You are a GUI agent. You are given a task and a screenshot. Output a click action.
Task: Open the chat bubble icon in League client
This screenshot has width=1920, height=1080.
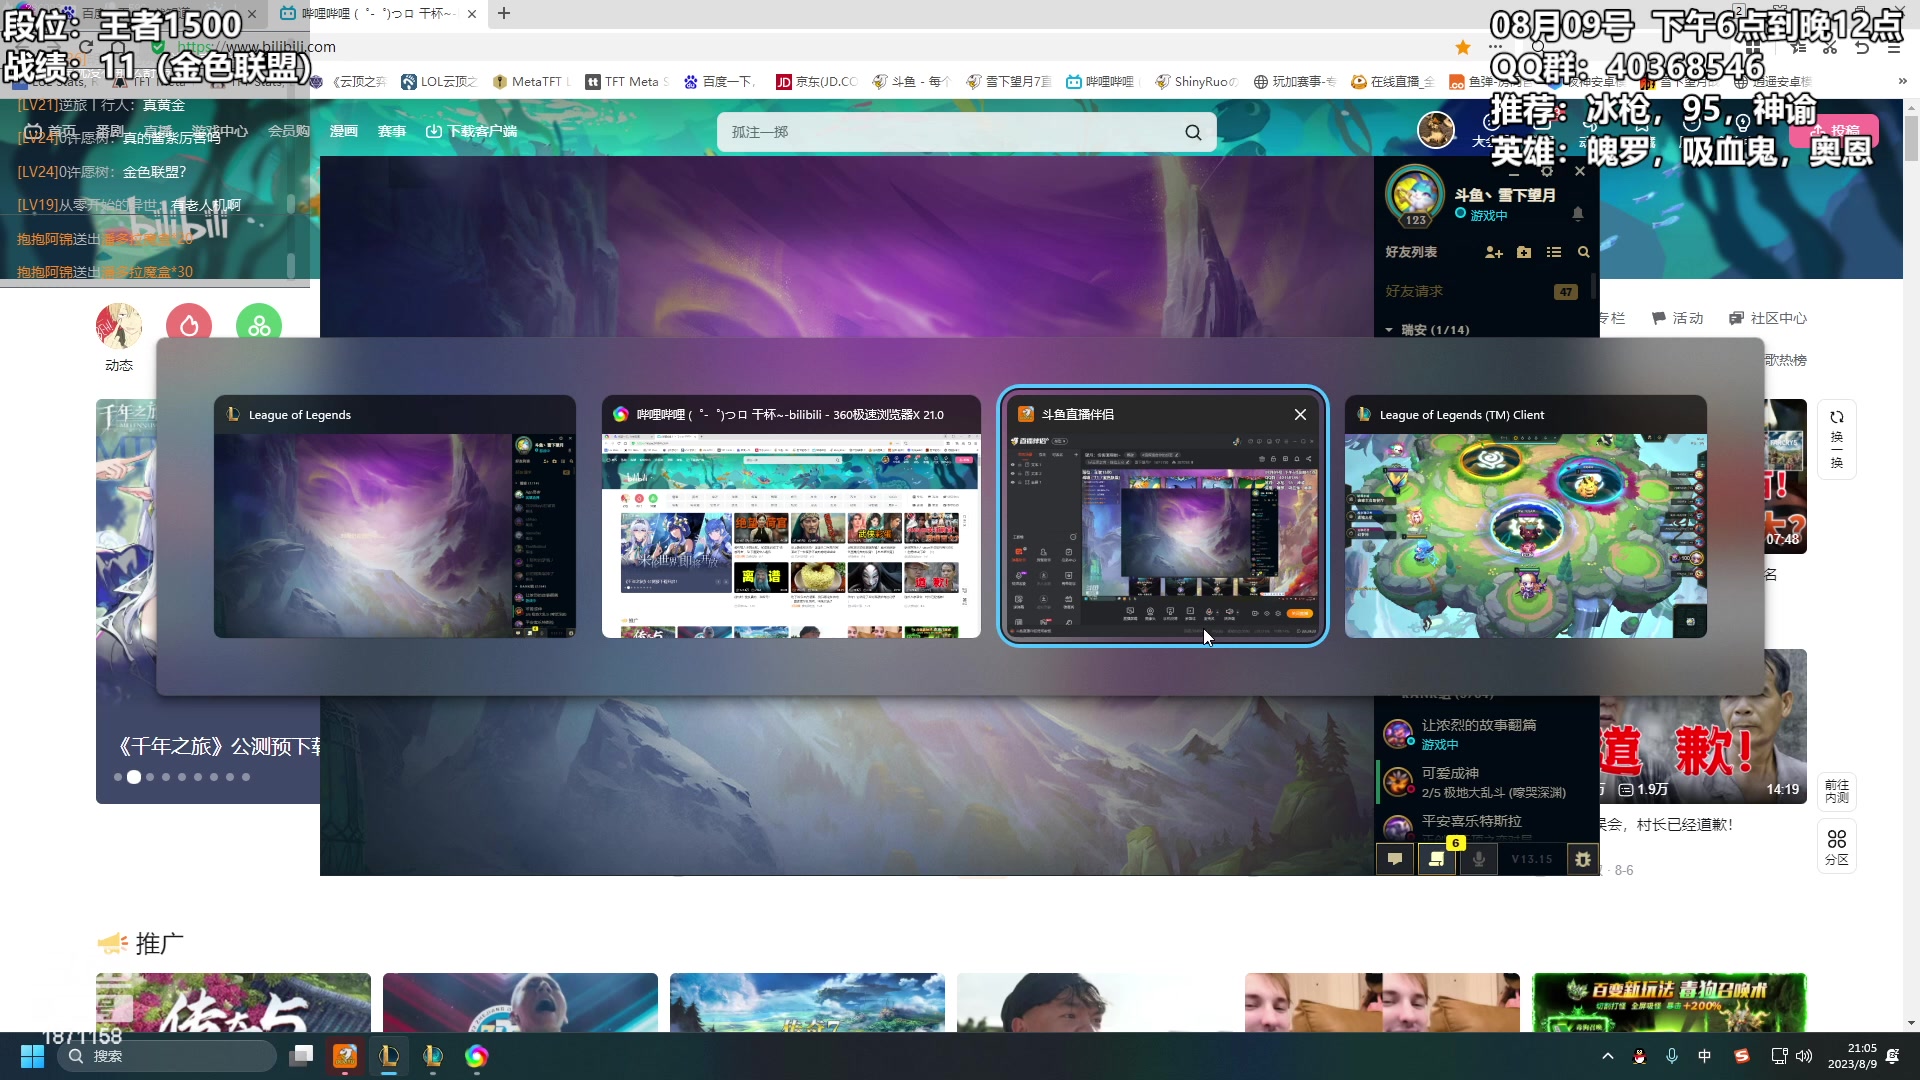[1395, 858]
